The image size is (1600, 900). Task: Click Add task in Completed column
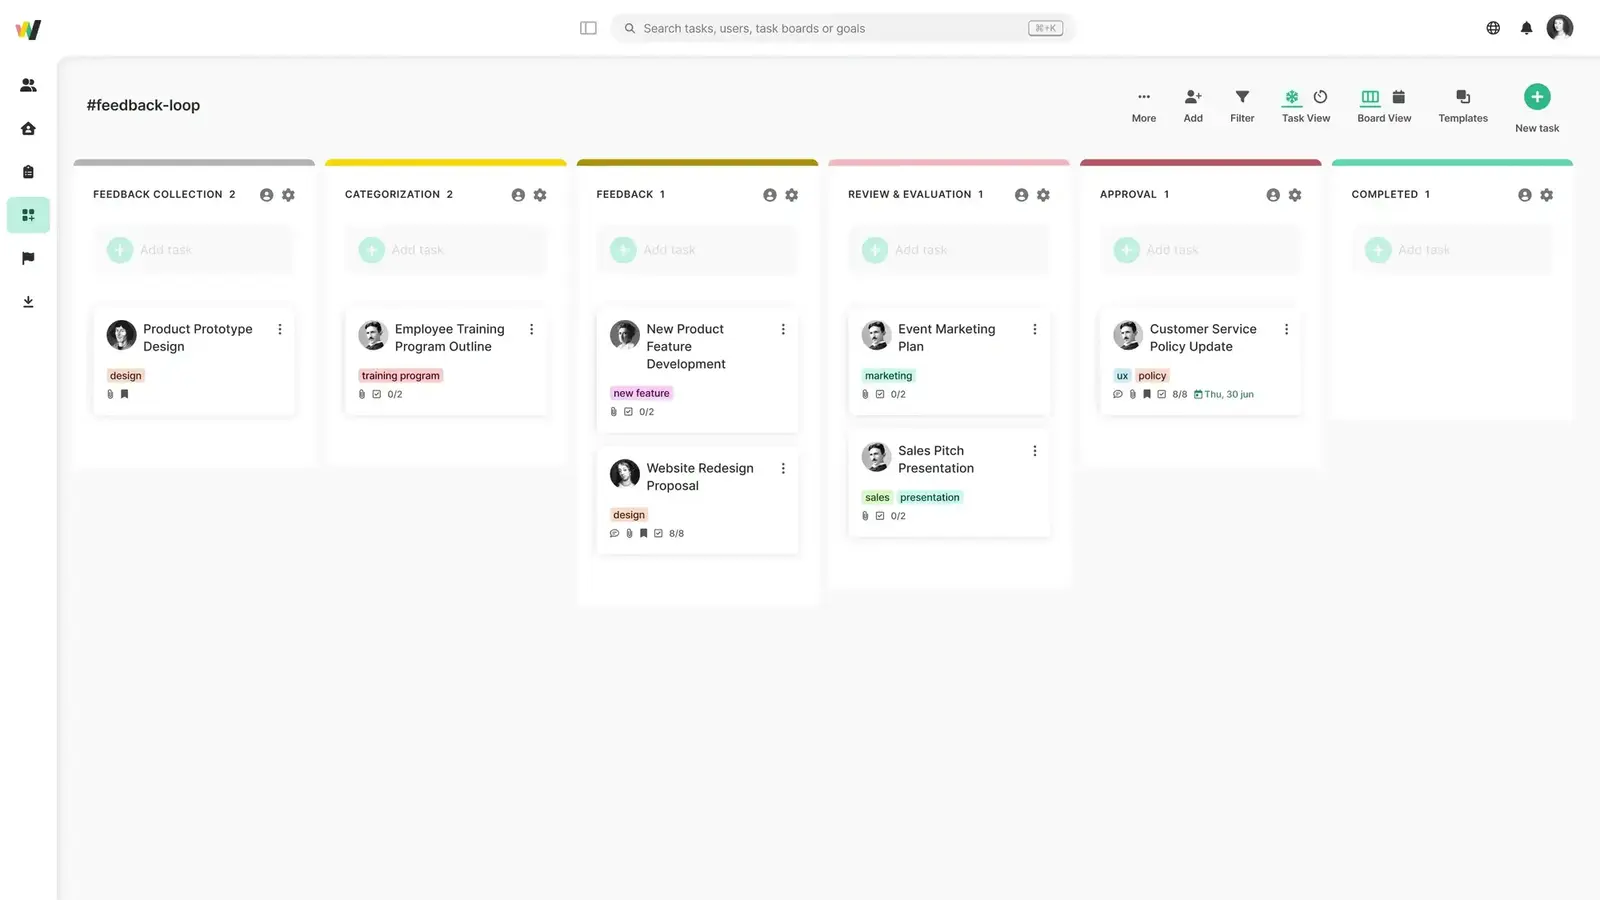[1423, 250]
